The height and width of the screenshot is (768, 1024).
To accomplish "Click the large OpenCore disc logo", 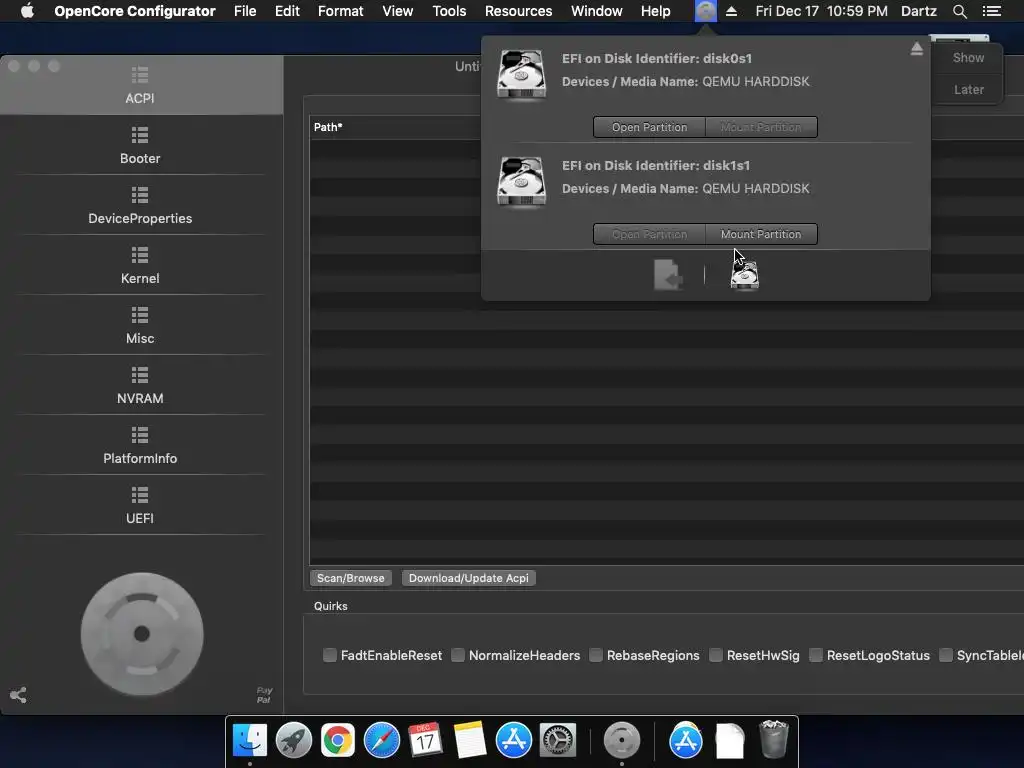I will pos(142,634).
